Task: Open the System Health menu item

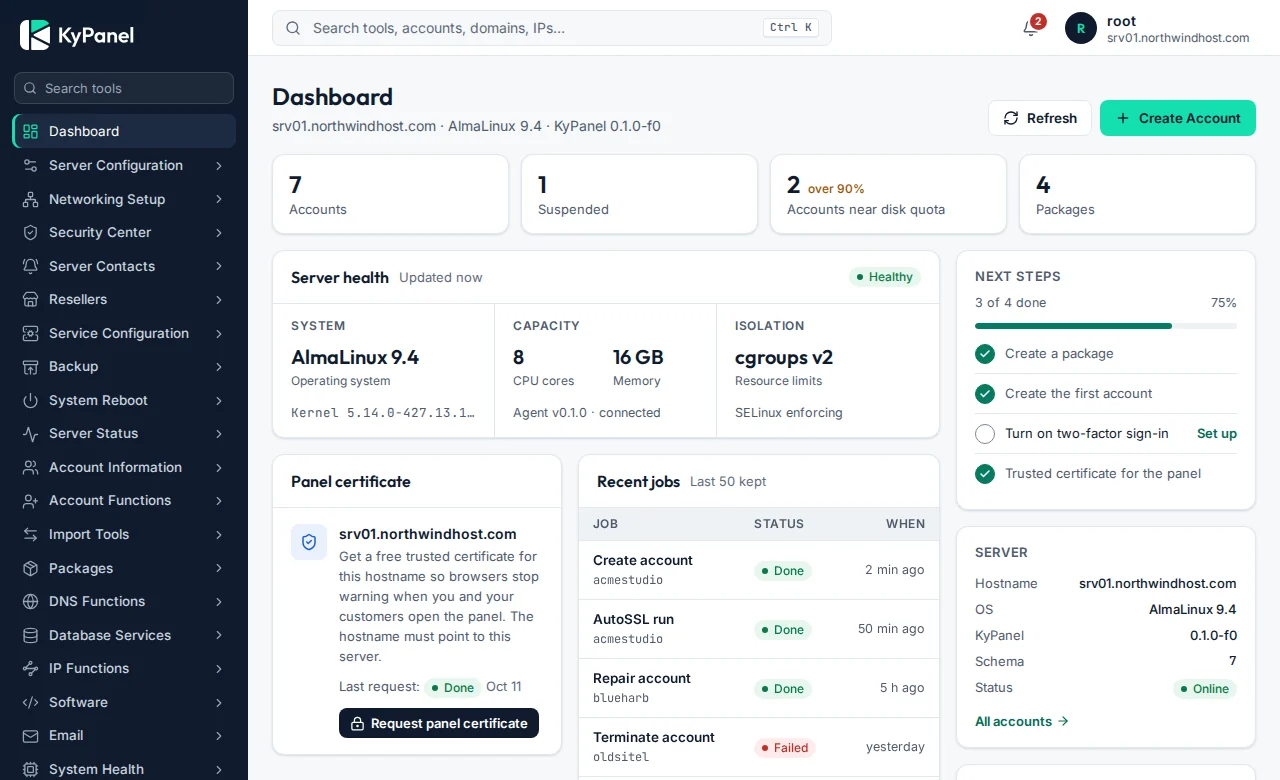Action: click(x=124, y=769)
